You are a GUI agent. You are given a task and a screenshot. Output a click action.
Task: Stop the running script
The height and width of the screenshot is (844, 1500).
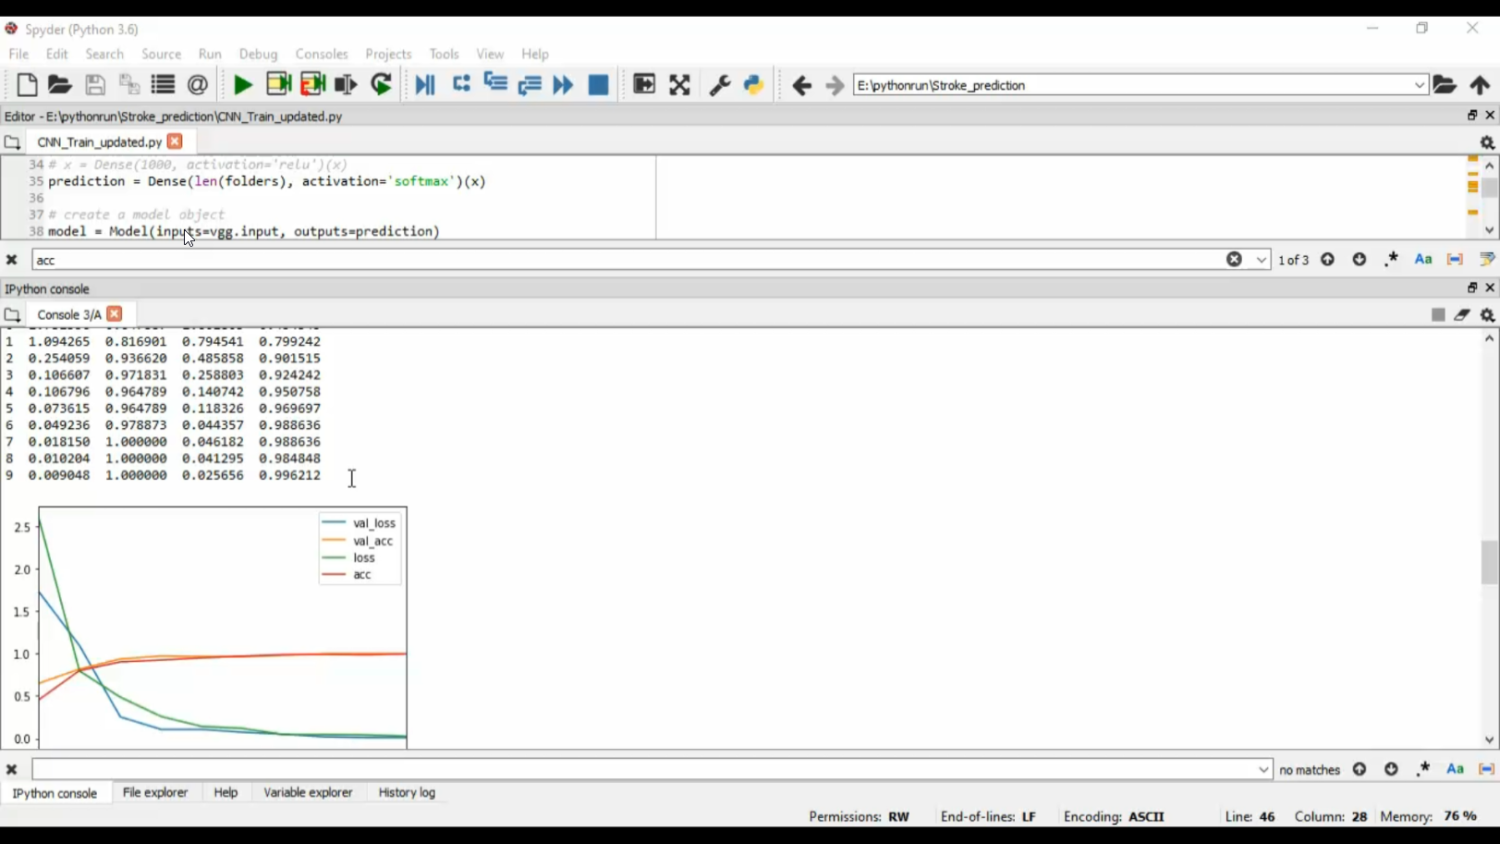click(597, 85)
